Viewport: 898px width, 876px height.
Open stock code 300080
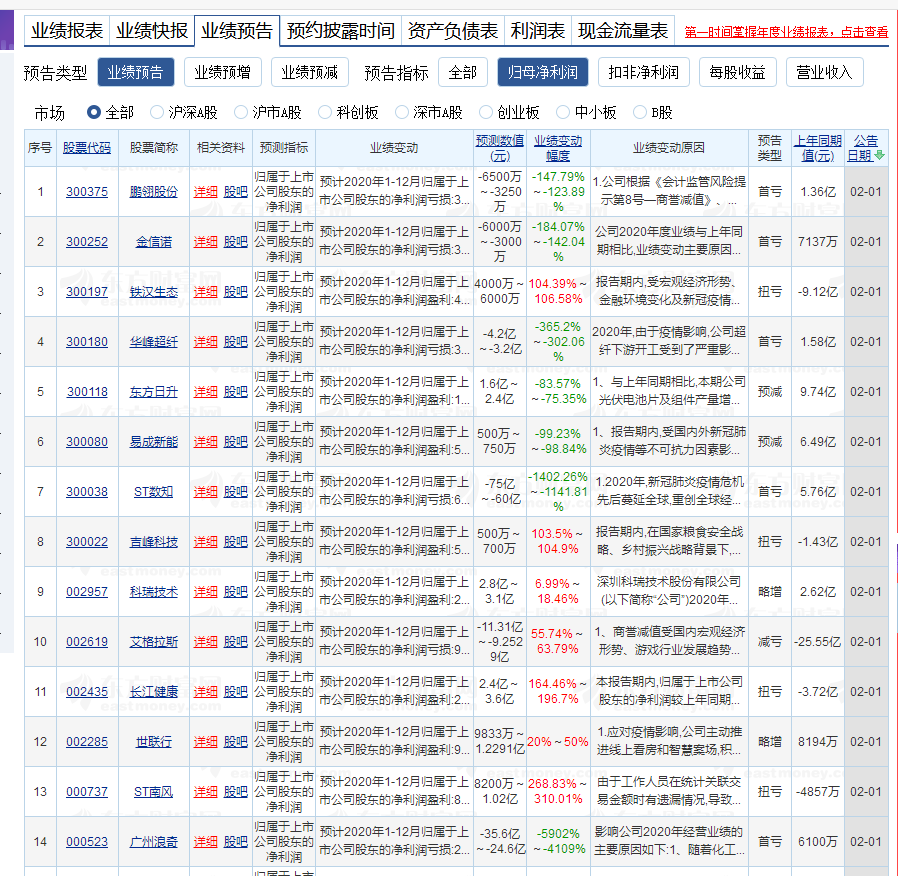[86, 441]
